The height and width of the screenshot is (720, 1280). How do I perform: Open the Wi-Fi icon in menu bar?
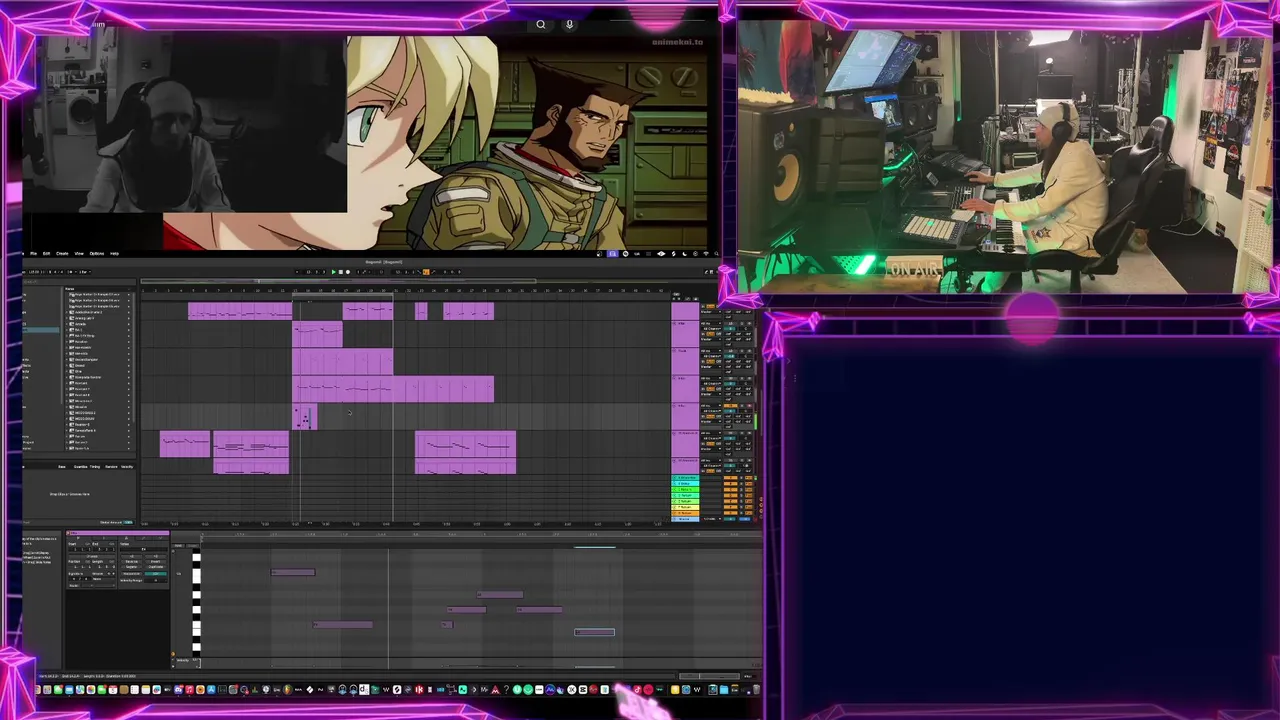point(706,254)
